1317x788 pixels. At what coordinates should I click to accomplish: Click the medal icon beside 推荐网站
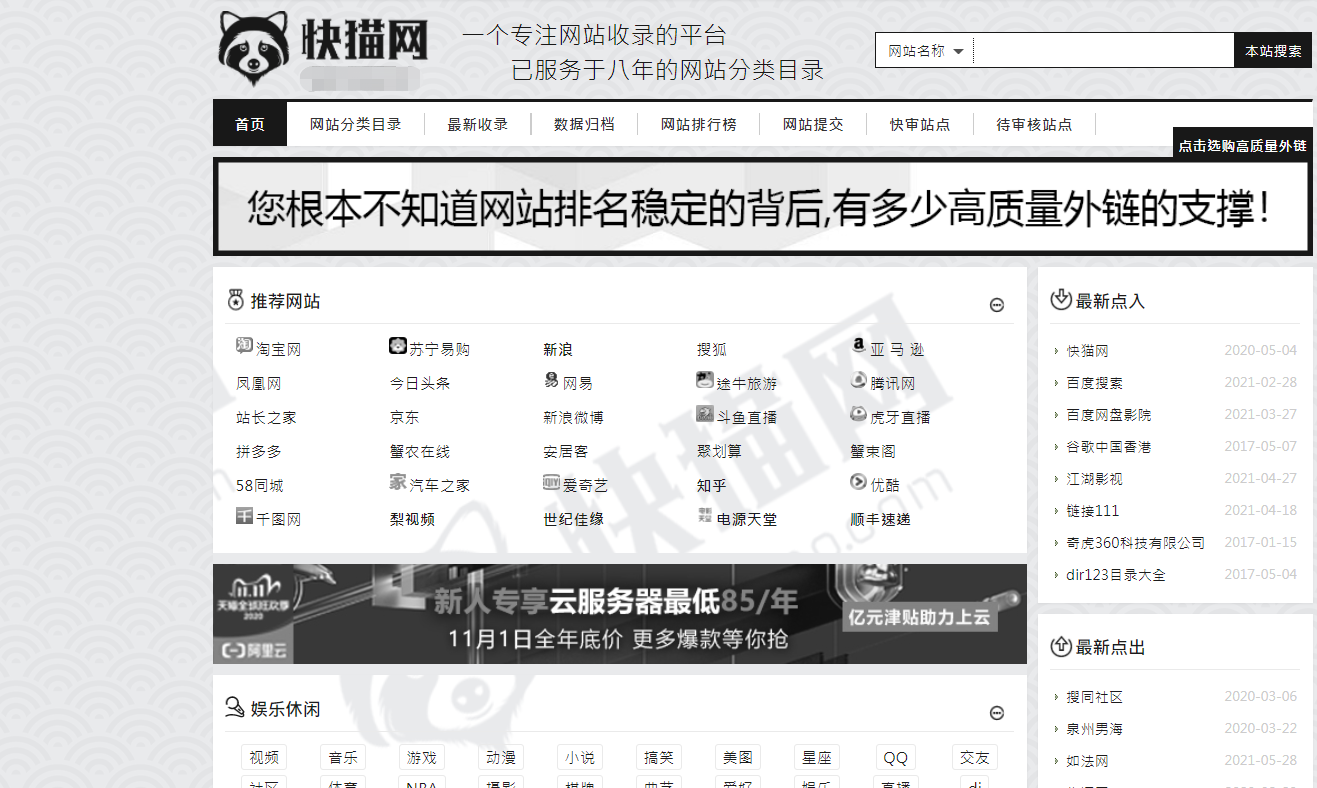click(x=236, y=300)
